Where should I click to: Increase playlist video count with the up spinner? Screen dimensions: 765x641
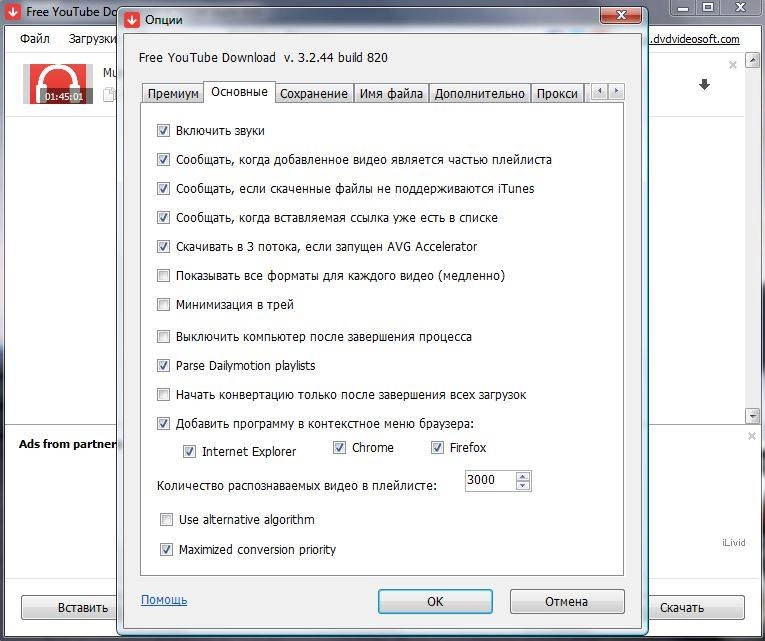pos(523,476)
